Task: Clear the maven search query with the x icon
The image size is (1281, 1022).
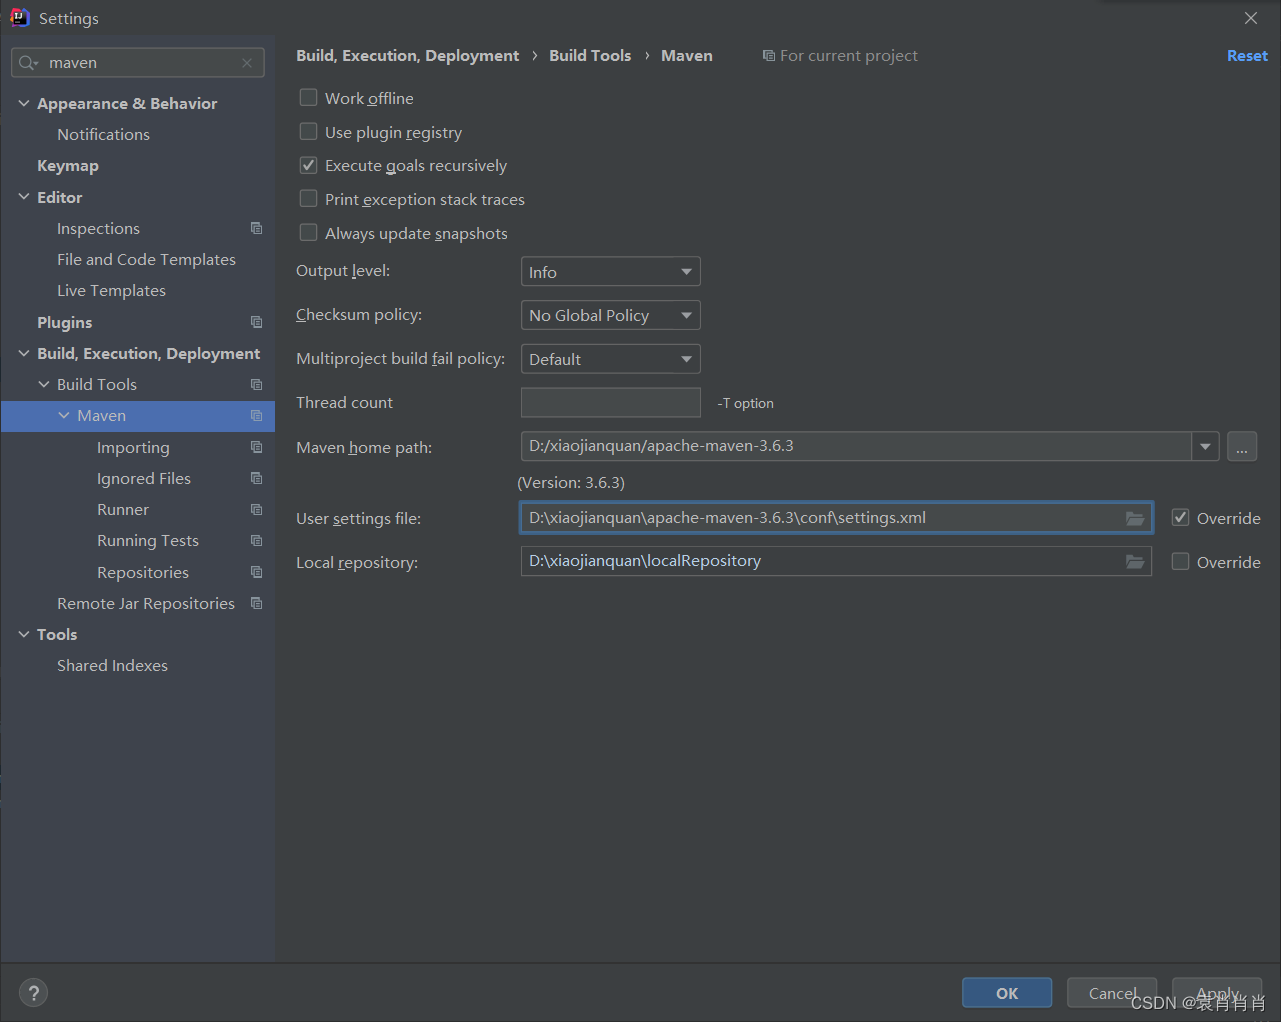Action: click(x=246, y=62)
